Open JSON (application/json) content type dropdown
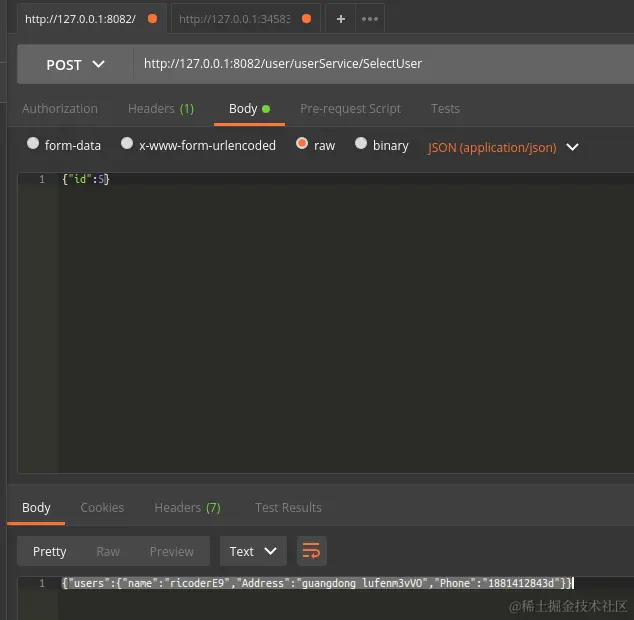The image size is (634, 620). pos(503,148)
